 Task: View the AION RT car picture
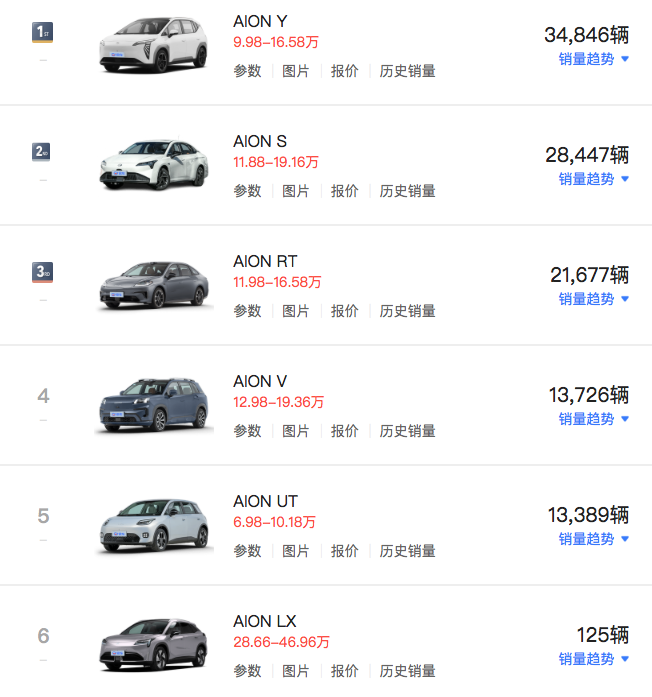(x=154, y=284)
